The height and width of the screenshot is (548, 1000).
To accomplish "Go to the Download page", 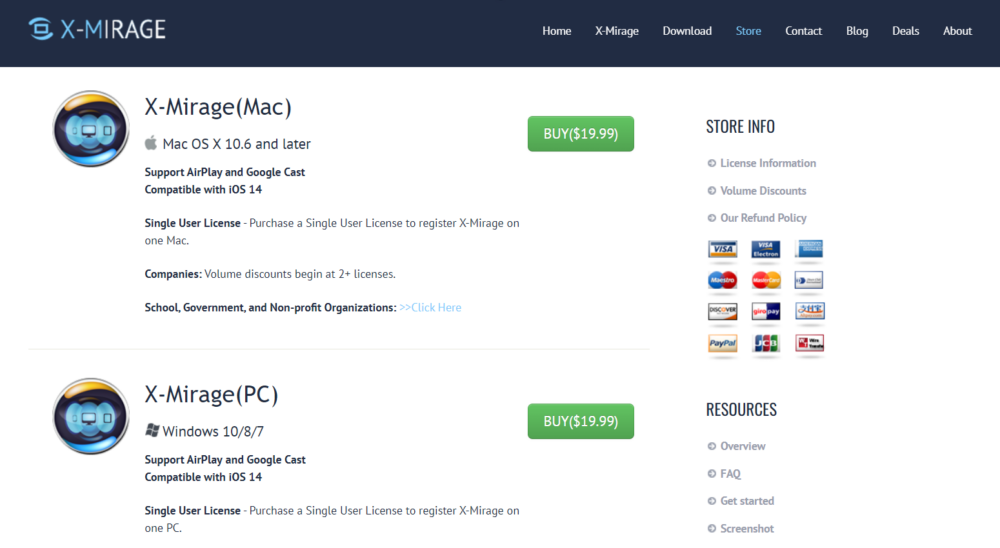I will tap(687, 31).
